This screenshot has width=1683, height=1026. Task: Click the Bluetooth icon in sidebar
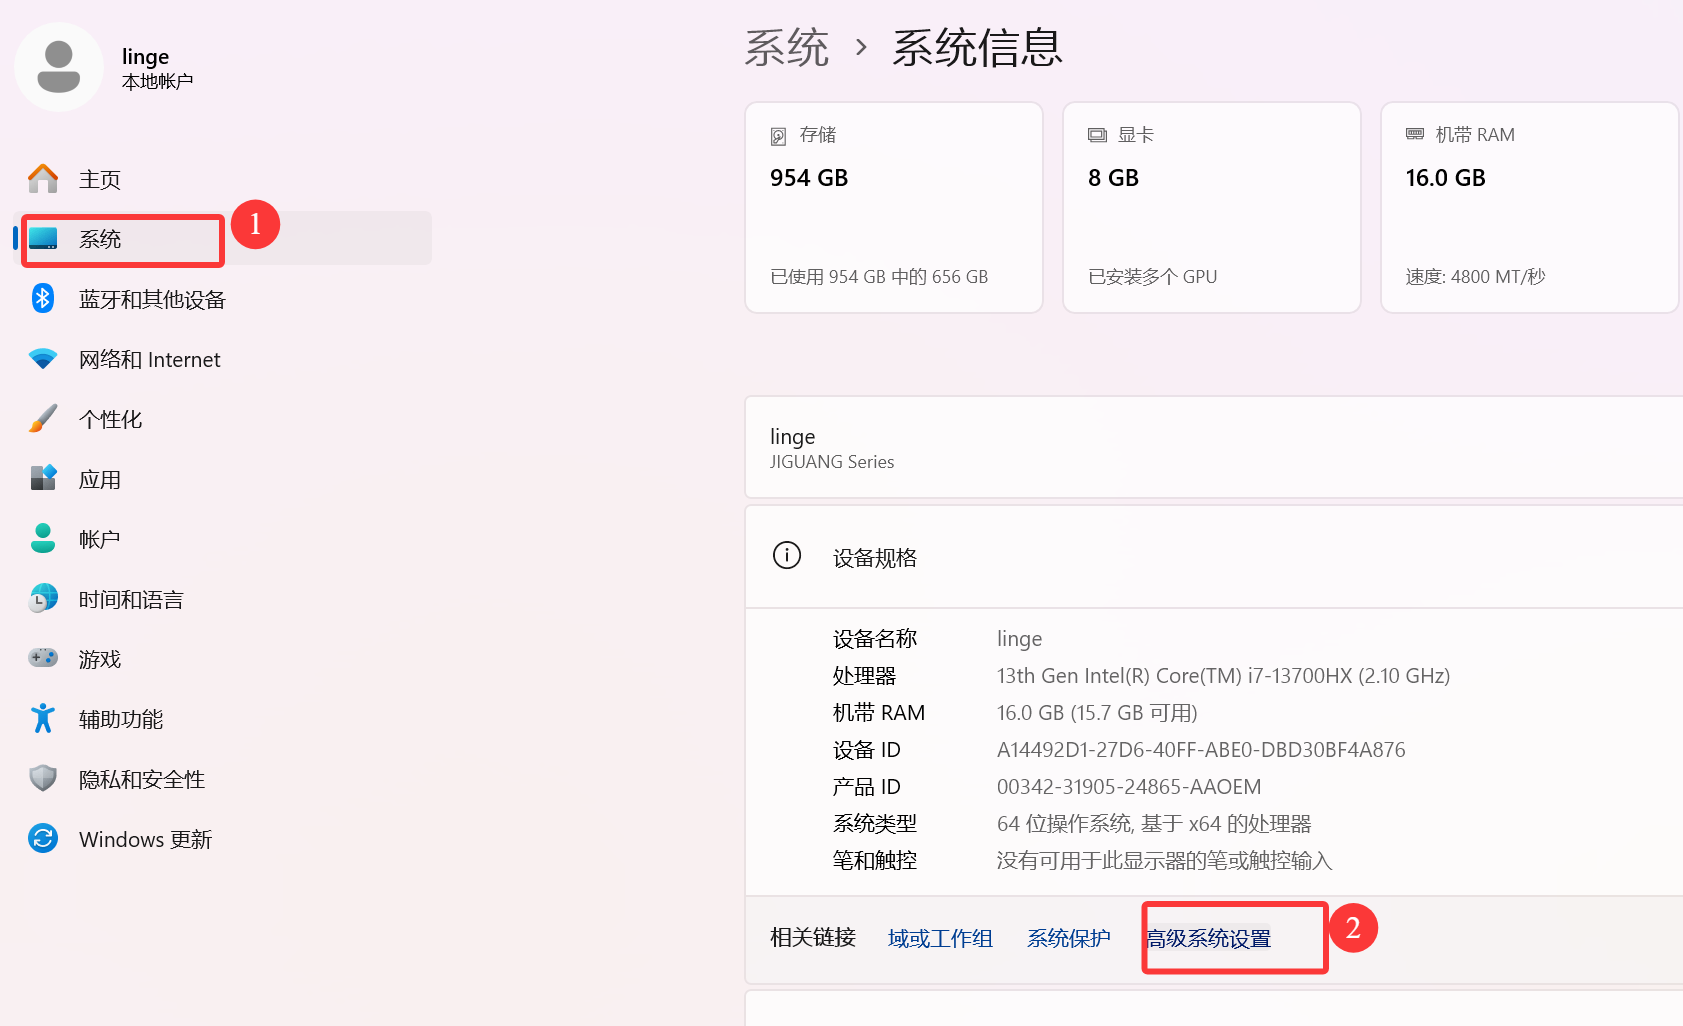[43, 298]
